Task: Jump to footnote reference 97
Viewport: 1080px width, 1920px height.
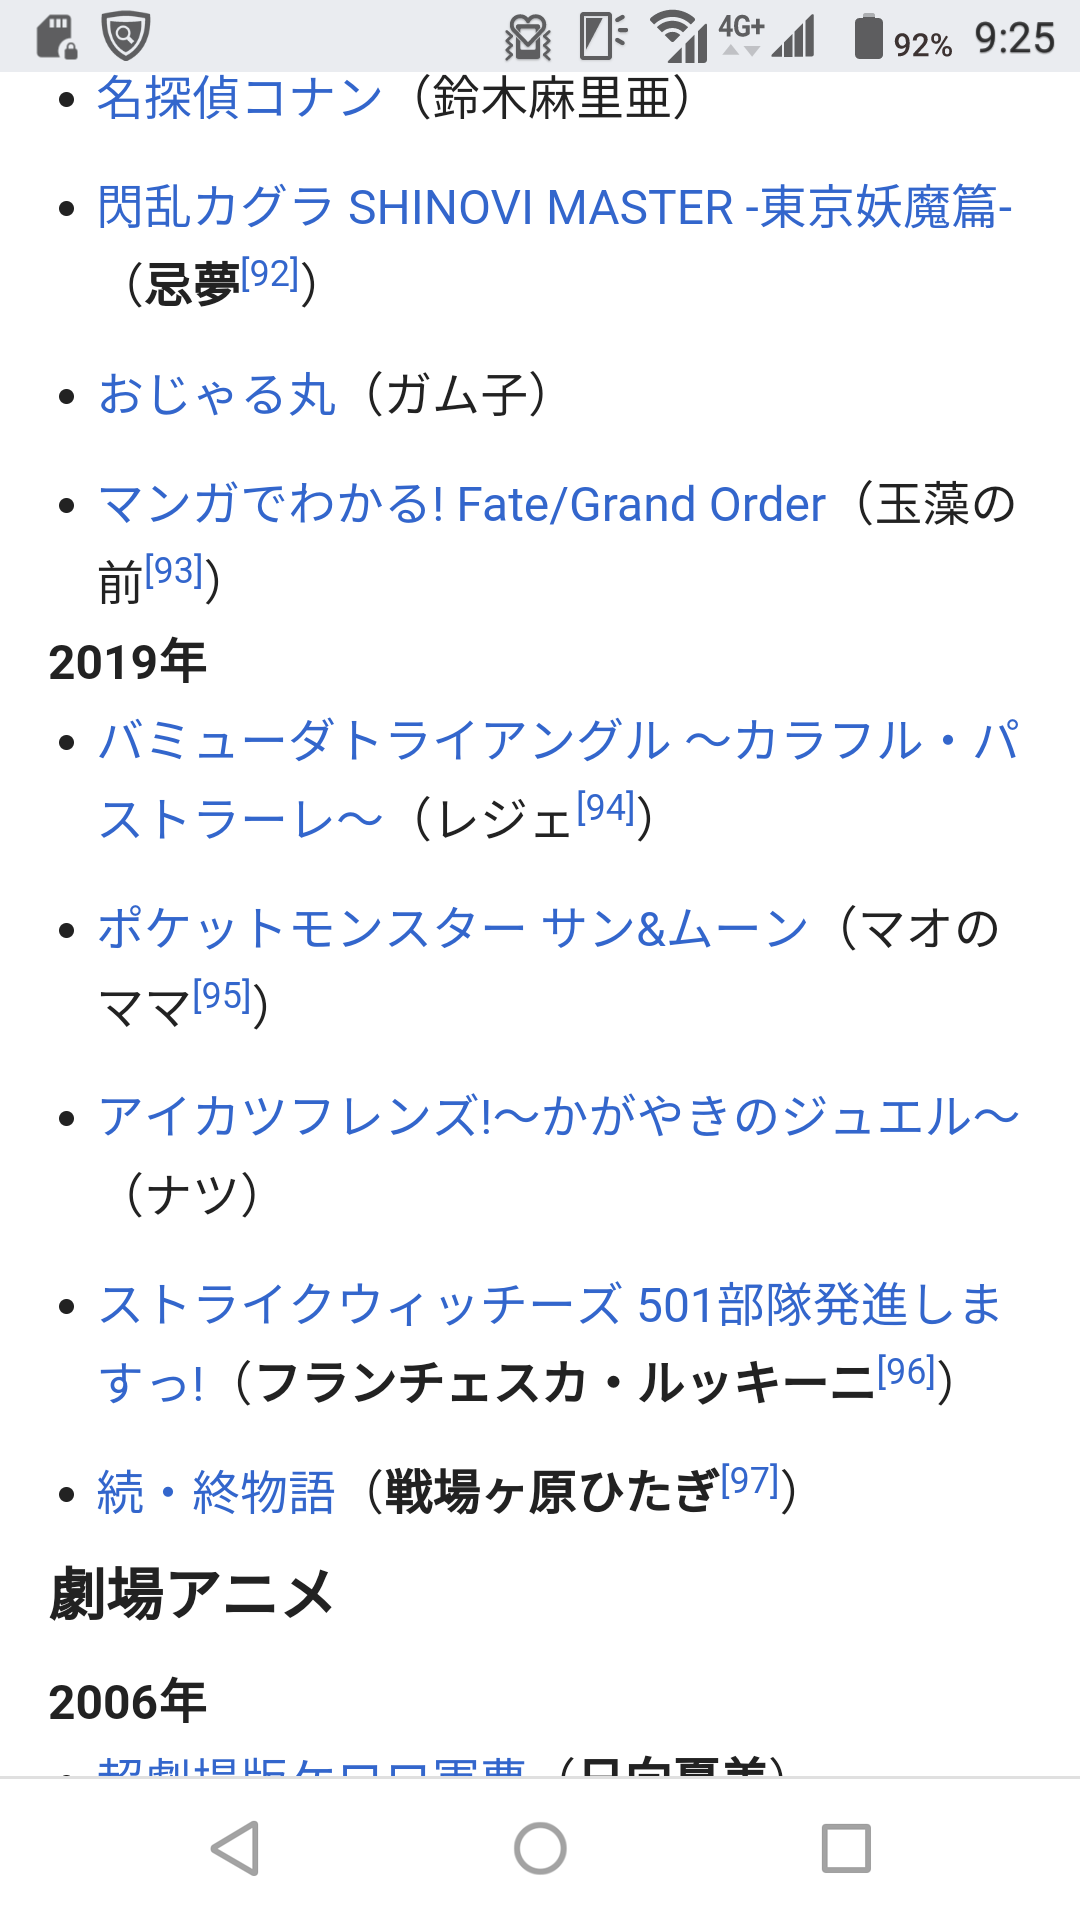Action: 750,1481
